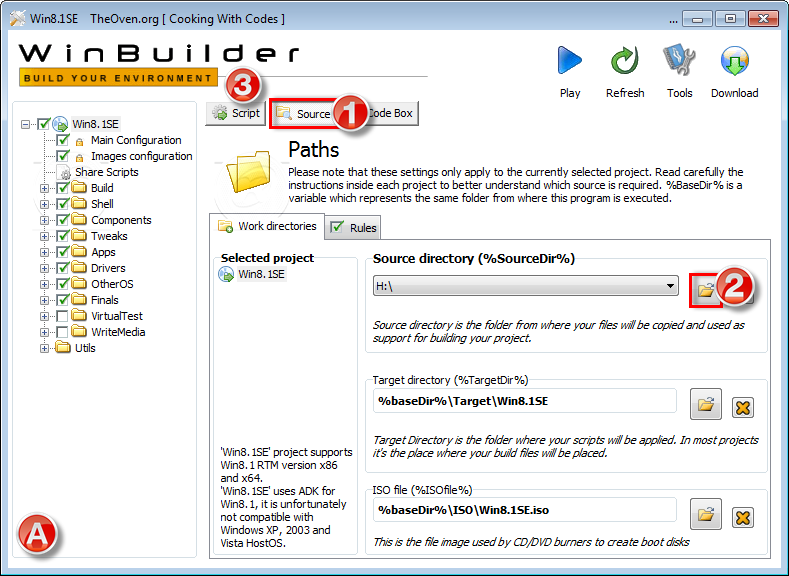The width and height of the screenshot is (789, 576).
Task: Click the Share Scripts gear icon
Action: (x=65, y=174)
